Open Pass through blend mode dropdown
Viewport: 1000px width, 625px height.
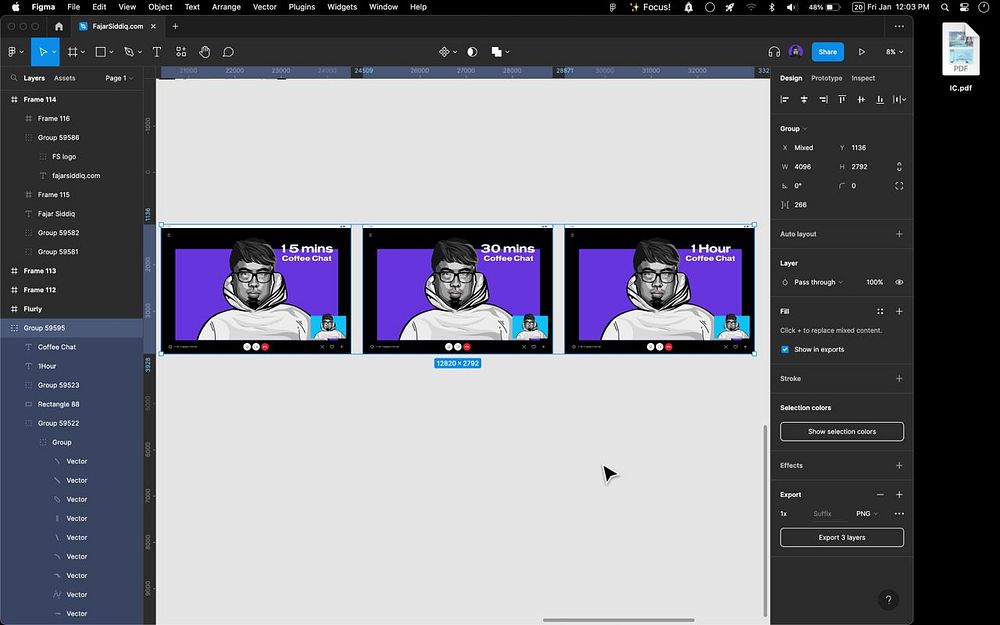[x=818, y=282]
